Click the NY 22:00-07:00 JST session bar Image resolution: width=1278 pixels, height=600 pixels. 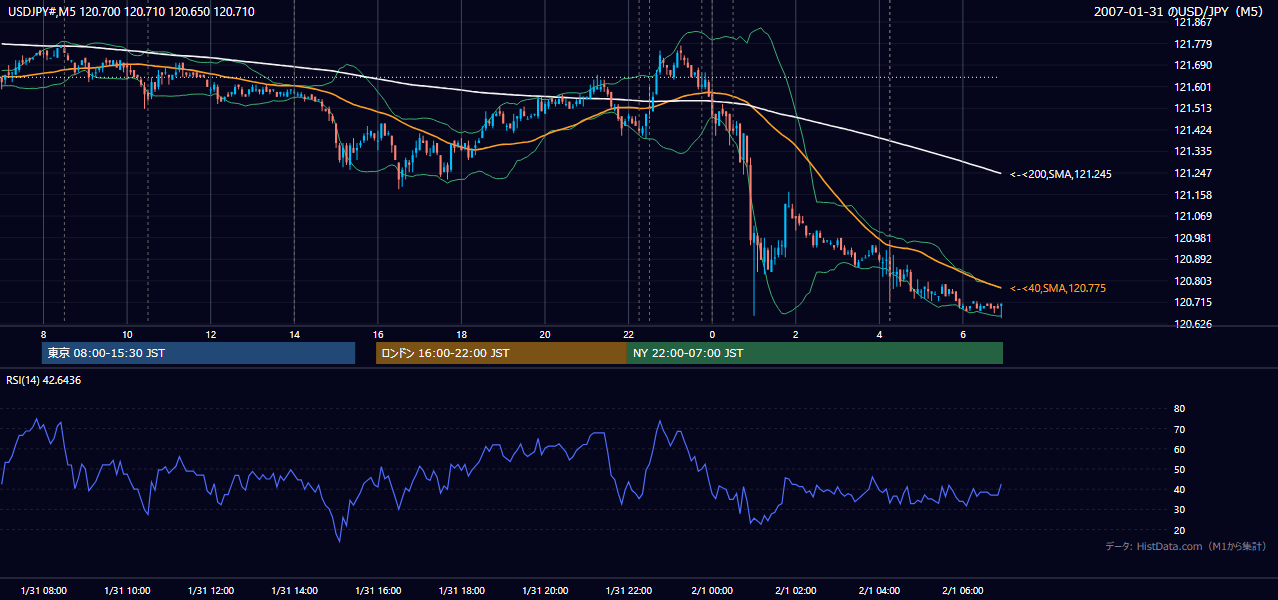(x=815, y=353)
